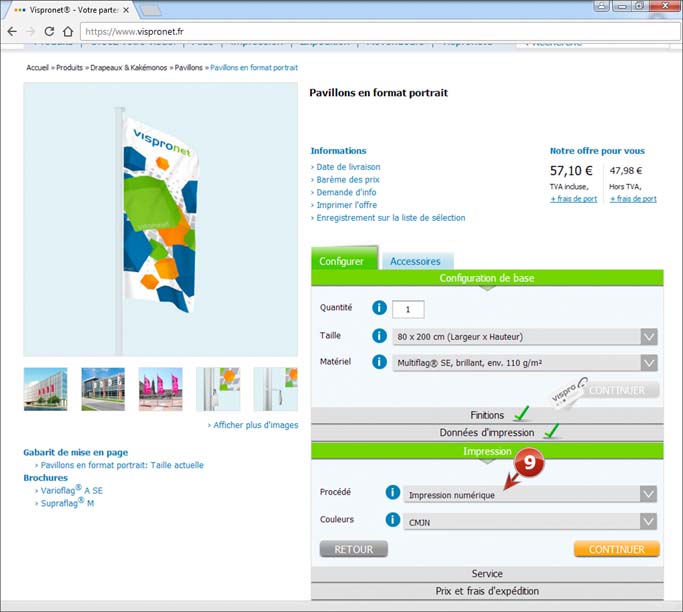683x612 pixels.
Task: Open the Taille size dropdown
Action: click(525, 337)
